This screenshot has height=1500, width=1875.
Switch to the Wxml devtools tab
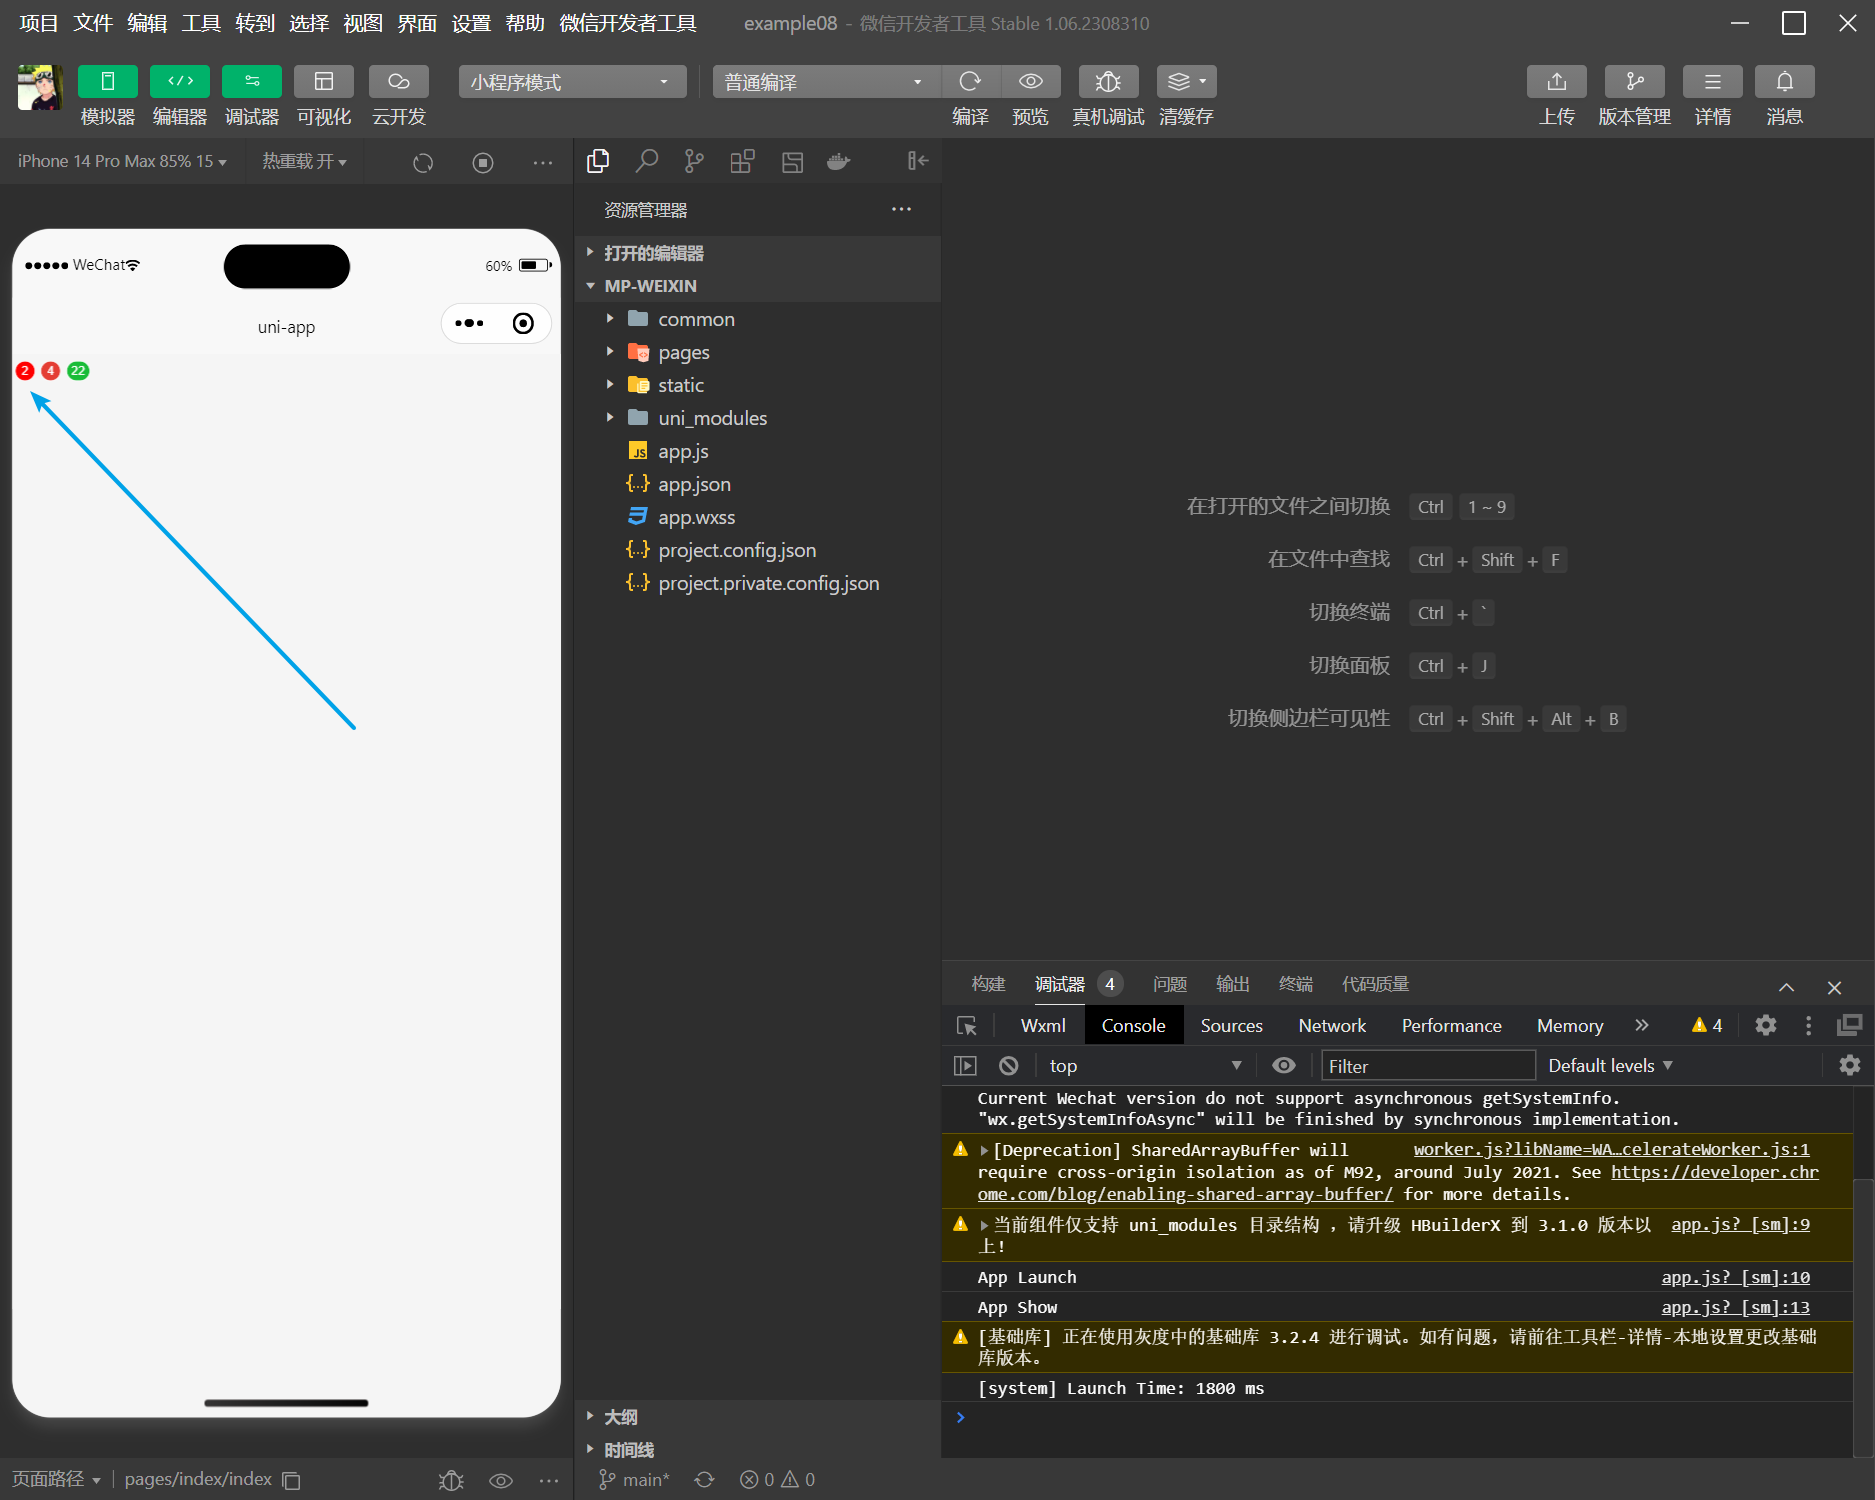coord(1043,1025)
